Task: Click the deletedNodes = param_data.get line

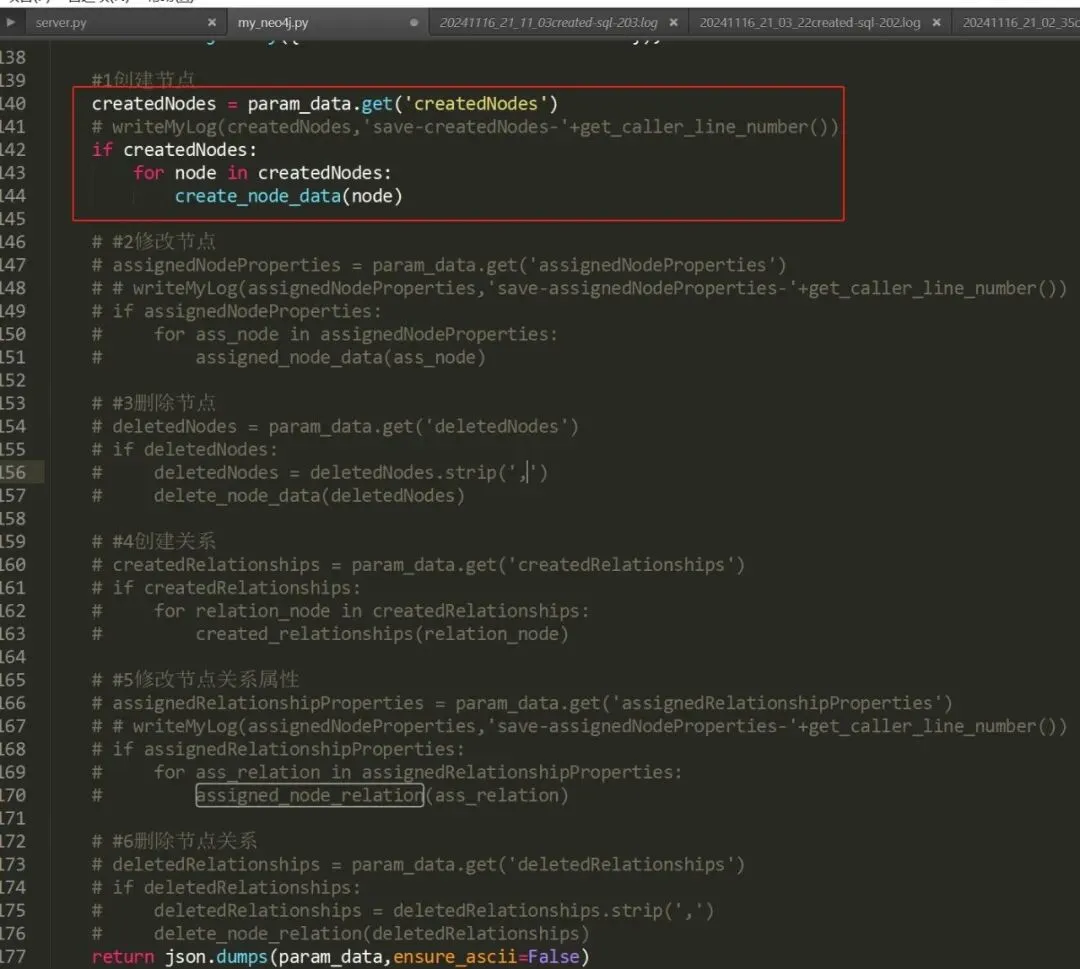Action: point(335,427)
